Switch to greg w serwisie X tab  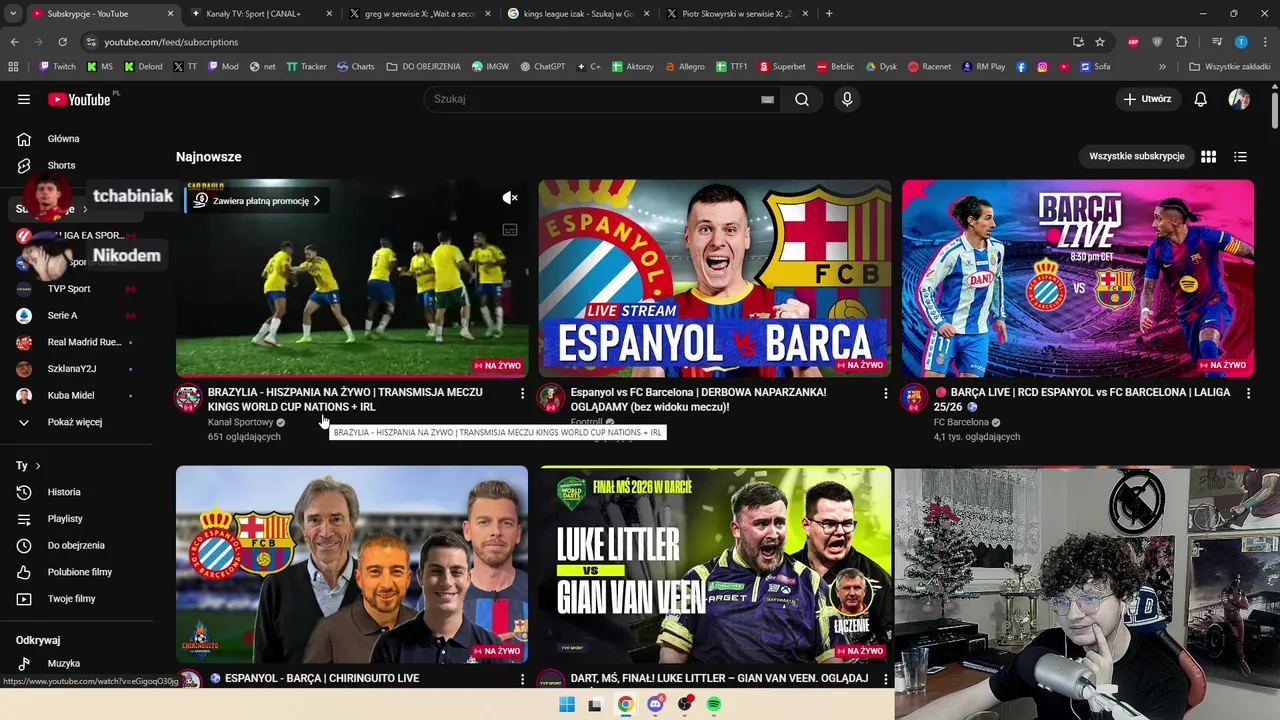click(x=420, y=14)
